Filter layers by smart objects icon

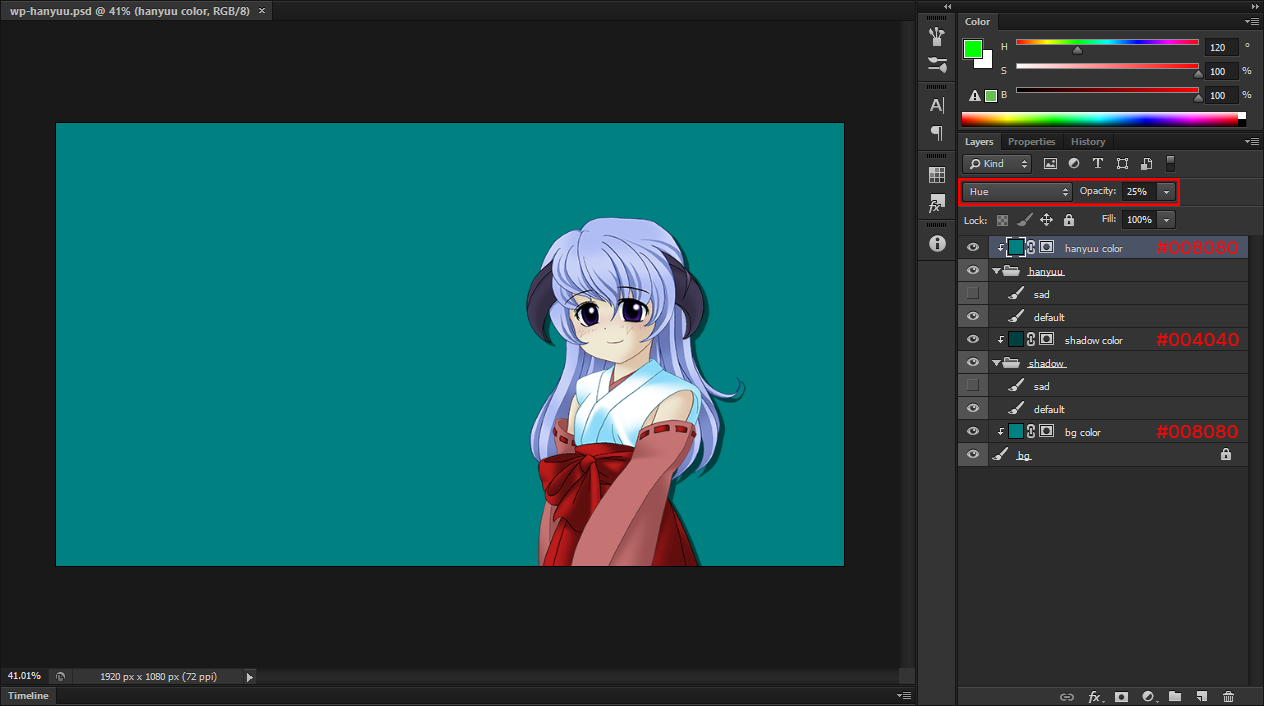pyautogui.click(x=1146, y=163)
